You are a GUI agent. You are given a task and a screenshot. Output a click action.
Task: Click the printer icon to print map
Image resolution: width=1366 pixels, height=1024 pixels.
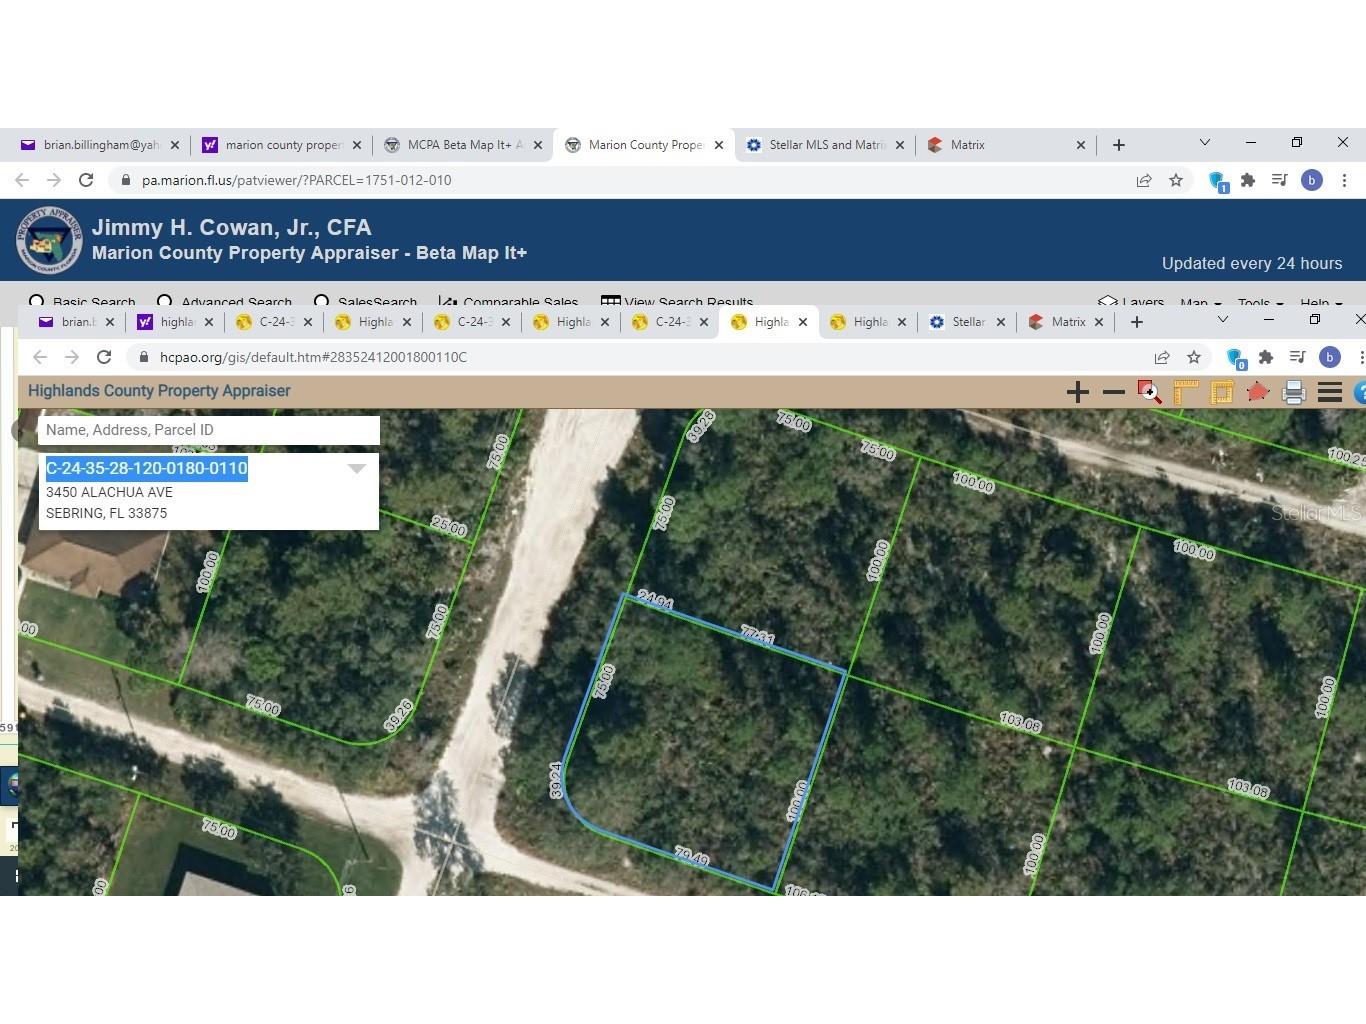(1293, 392)
